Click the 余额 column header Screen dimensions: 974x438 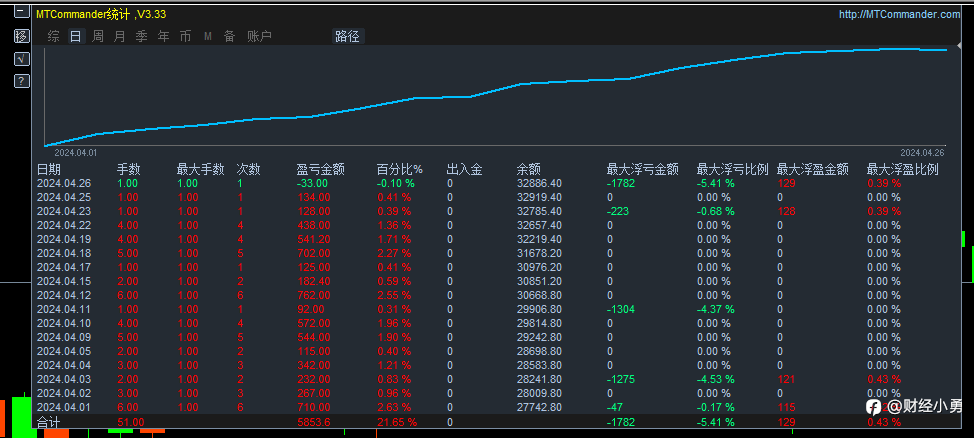(528, 169)
